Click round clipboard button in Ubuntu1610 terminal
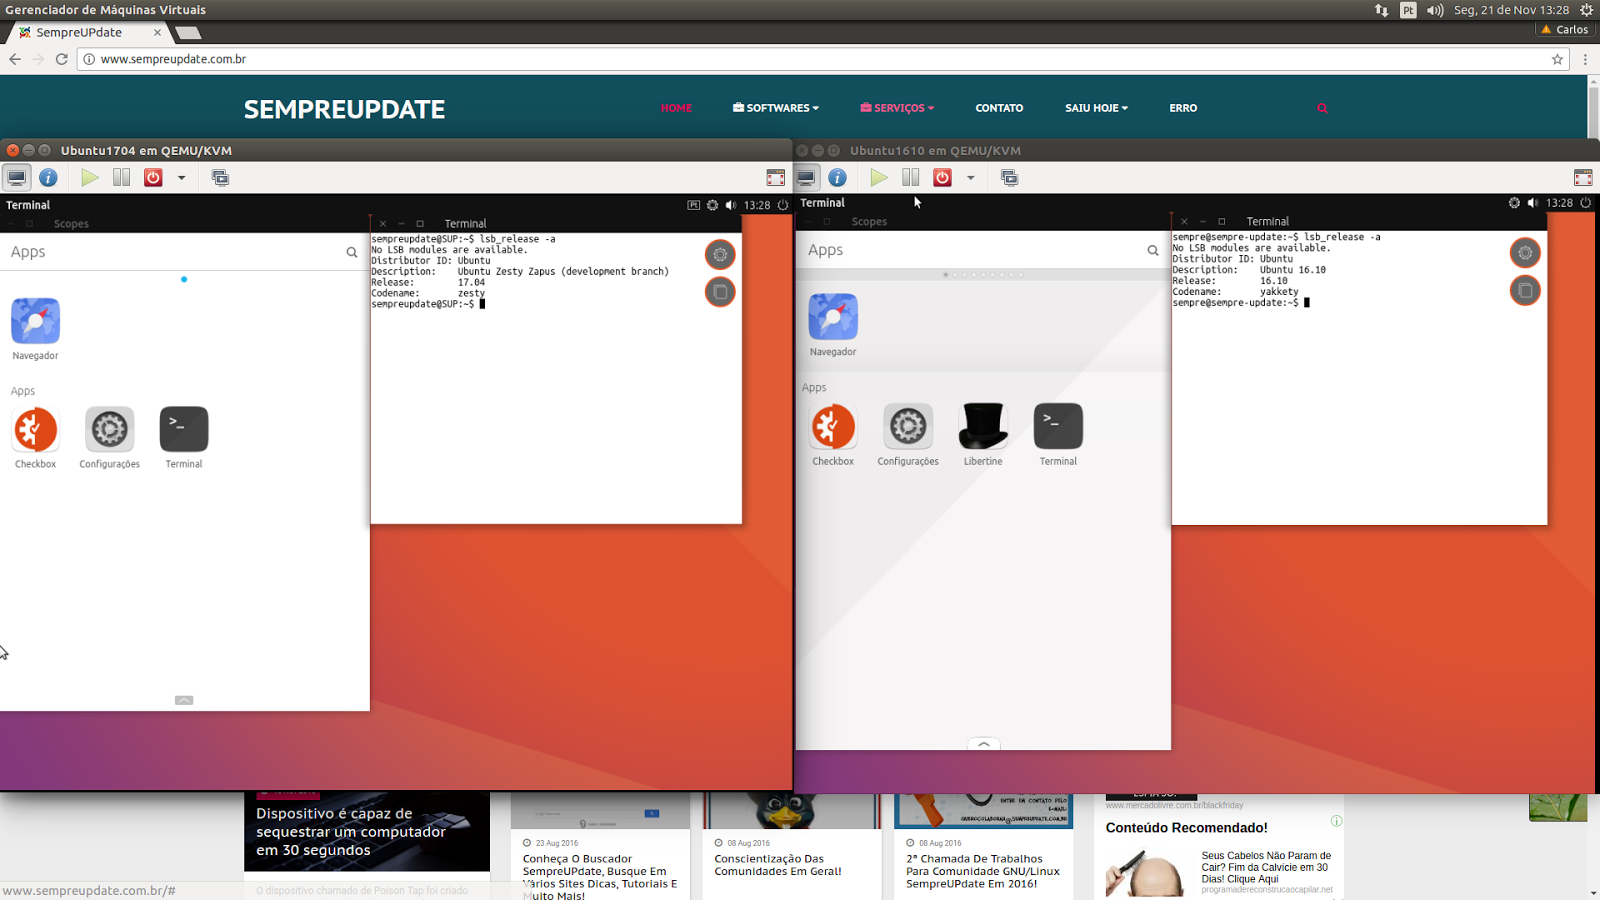Viewport: 1600px width, 900px height. (1525, 290)
